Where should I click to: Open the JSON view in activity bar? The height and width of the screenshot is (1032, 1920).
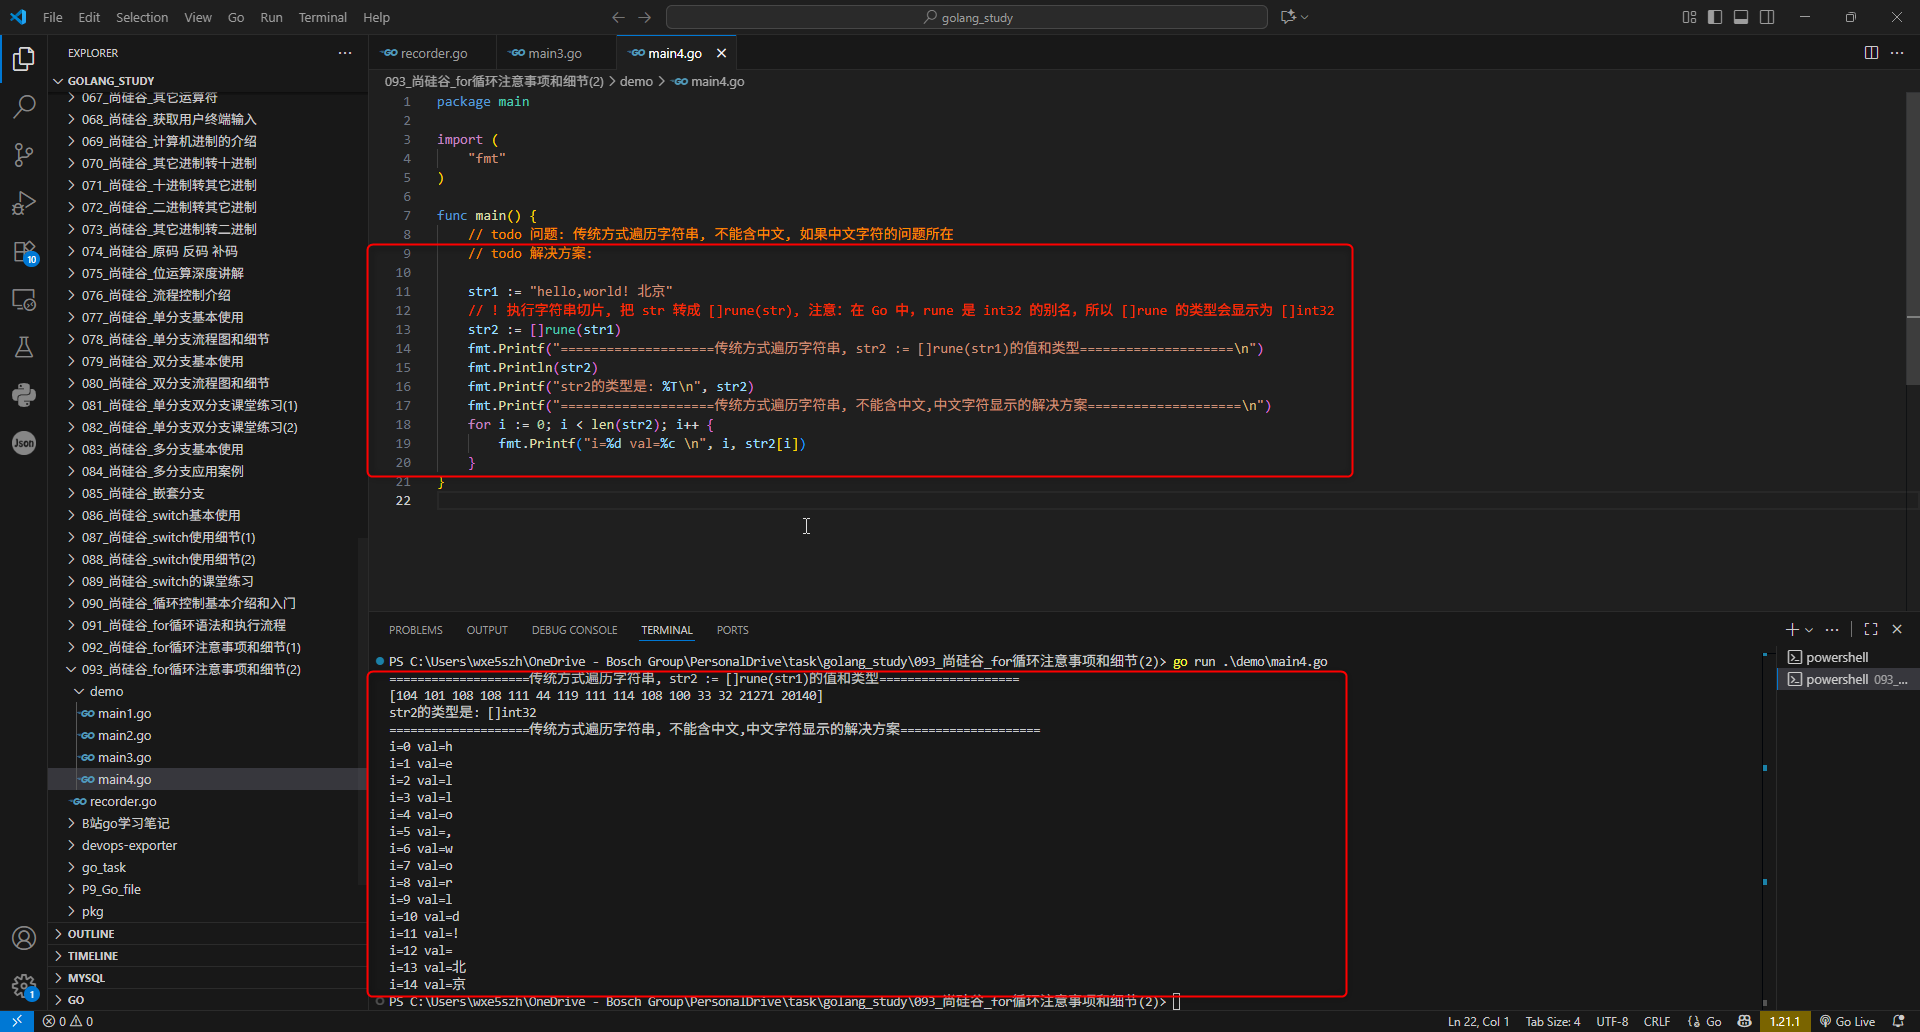pos(24,443)
